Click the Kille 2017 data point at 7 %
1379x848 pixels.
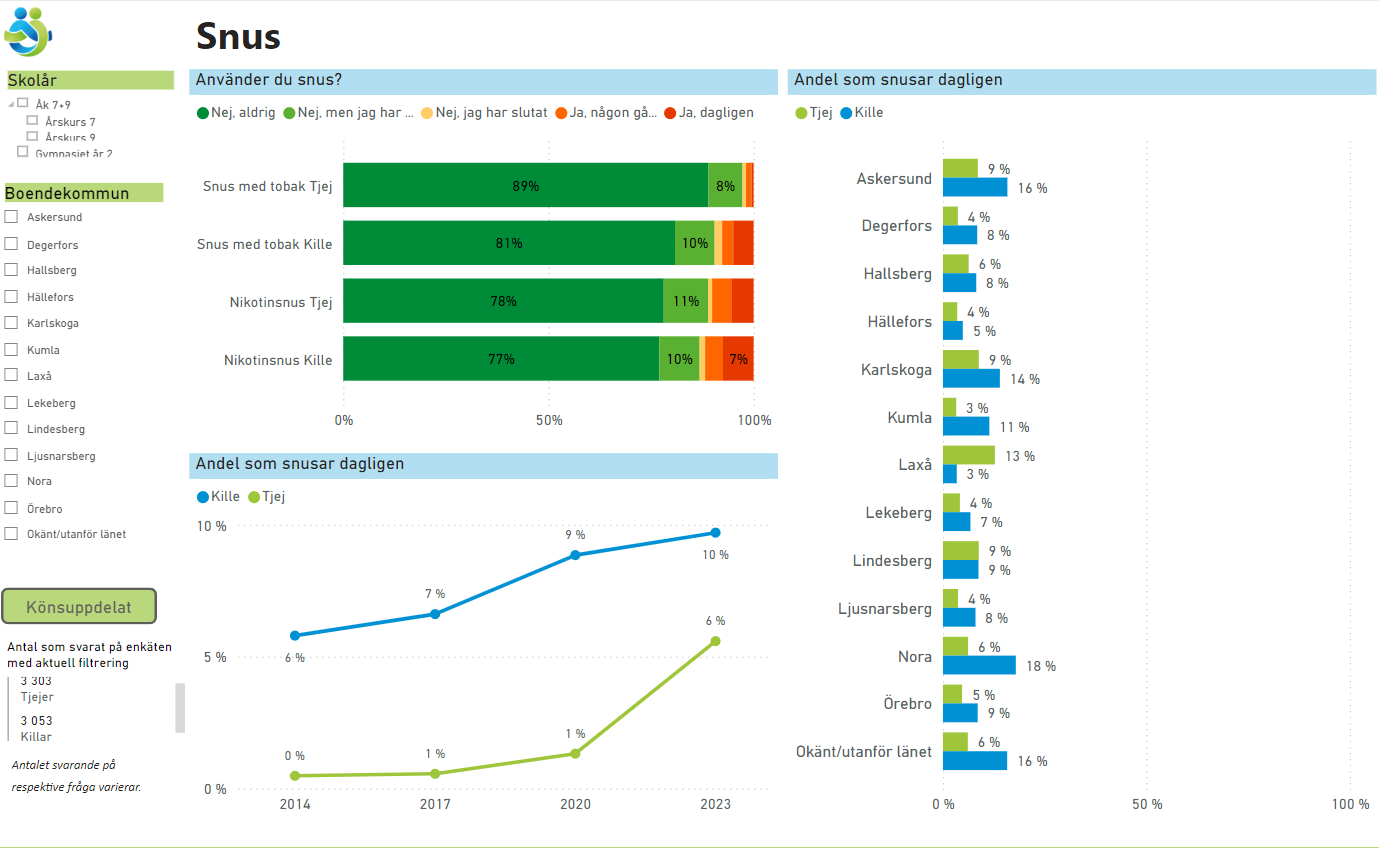pyautogui.click(x=435, y=614)
